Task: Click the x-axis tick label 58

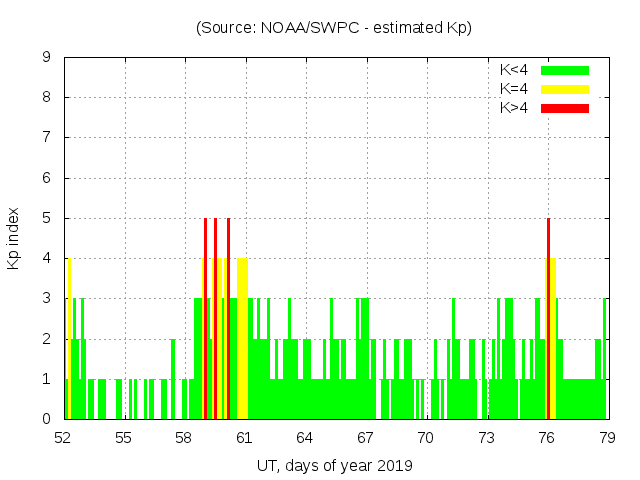Action: coord(183,438)
